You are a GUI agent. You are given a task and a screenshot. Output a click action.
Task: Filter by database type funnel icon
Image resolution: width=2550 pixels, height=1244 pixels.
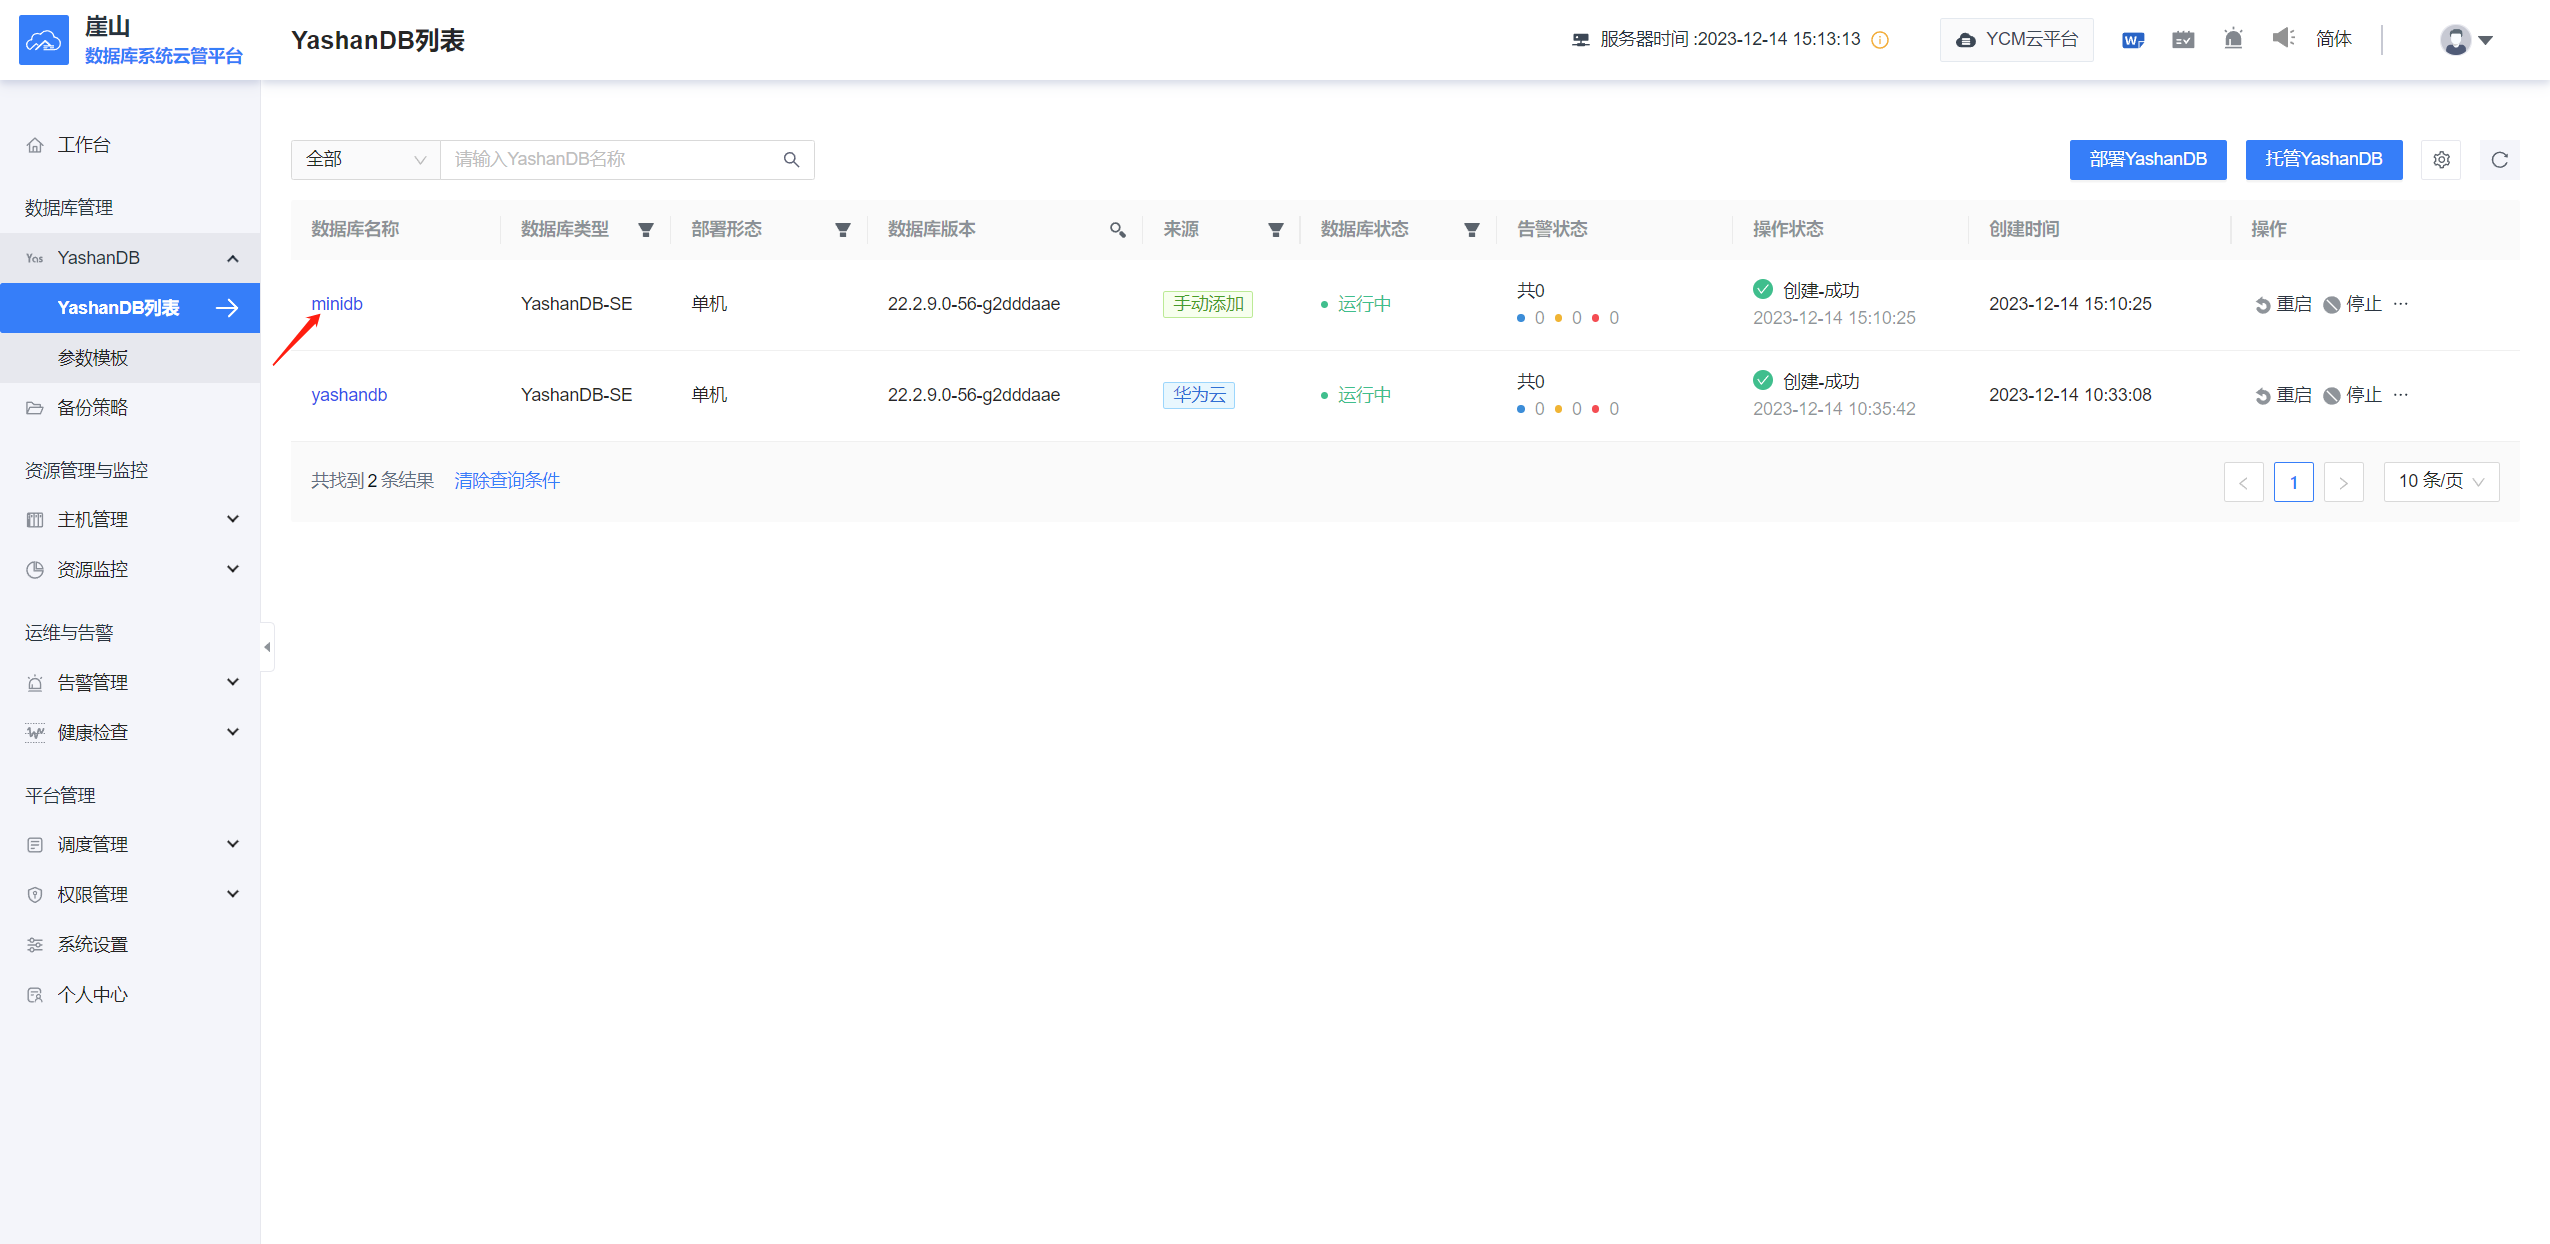click(x=646, y=230)
